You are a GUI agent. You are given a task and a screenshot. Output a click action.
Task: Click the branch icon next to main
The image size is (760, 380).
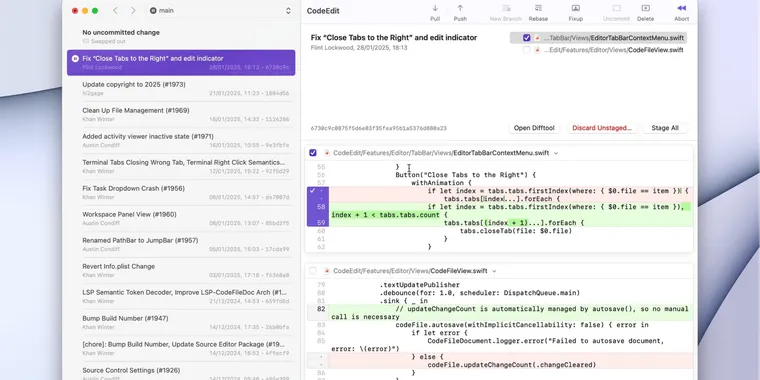point(153,11)
